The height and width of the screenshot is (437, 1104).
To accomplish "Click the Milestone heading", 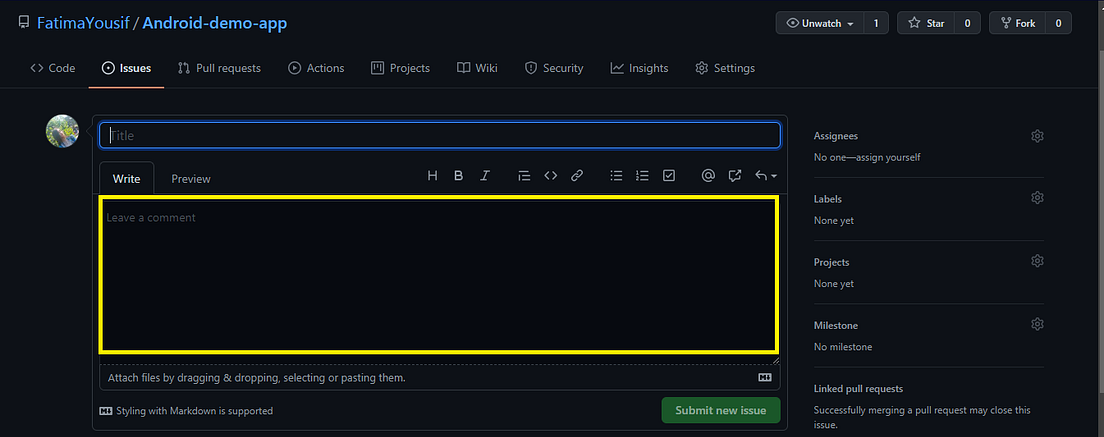I will pyautogui.click(x=836, y=326).
